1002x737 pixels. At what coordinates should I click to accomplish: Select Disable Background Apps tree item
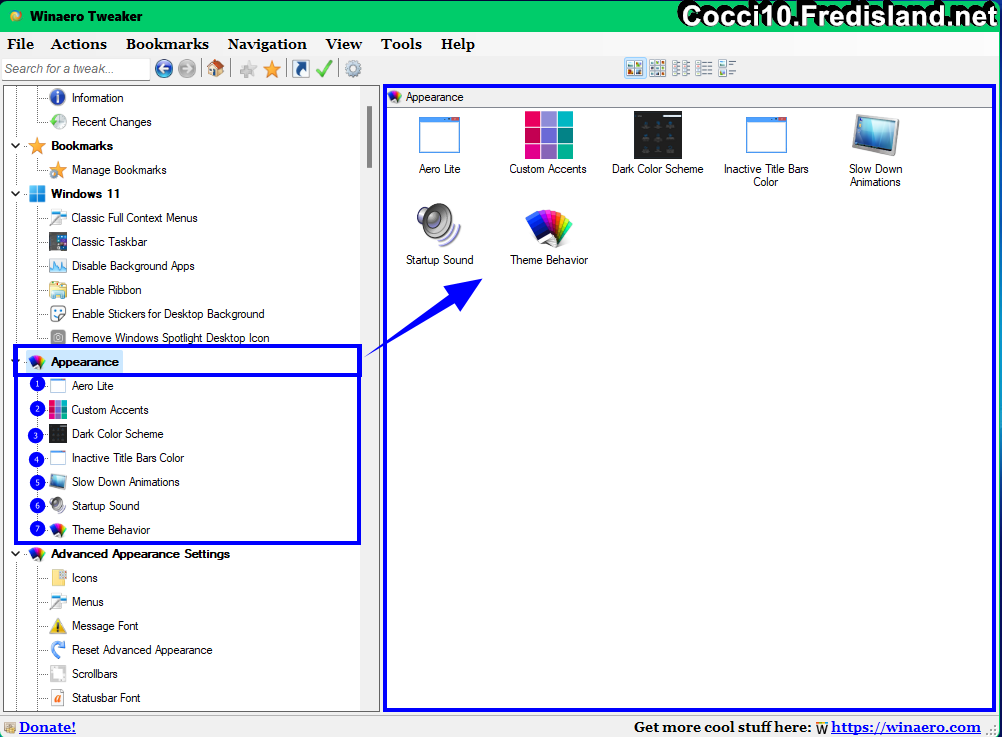[x=133, y=266]
